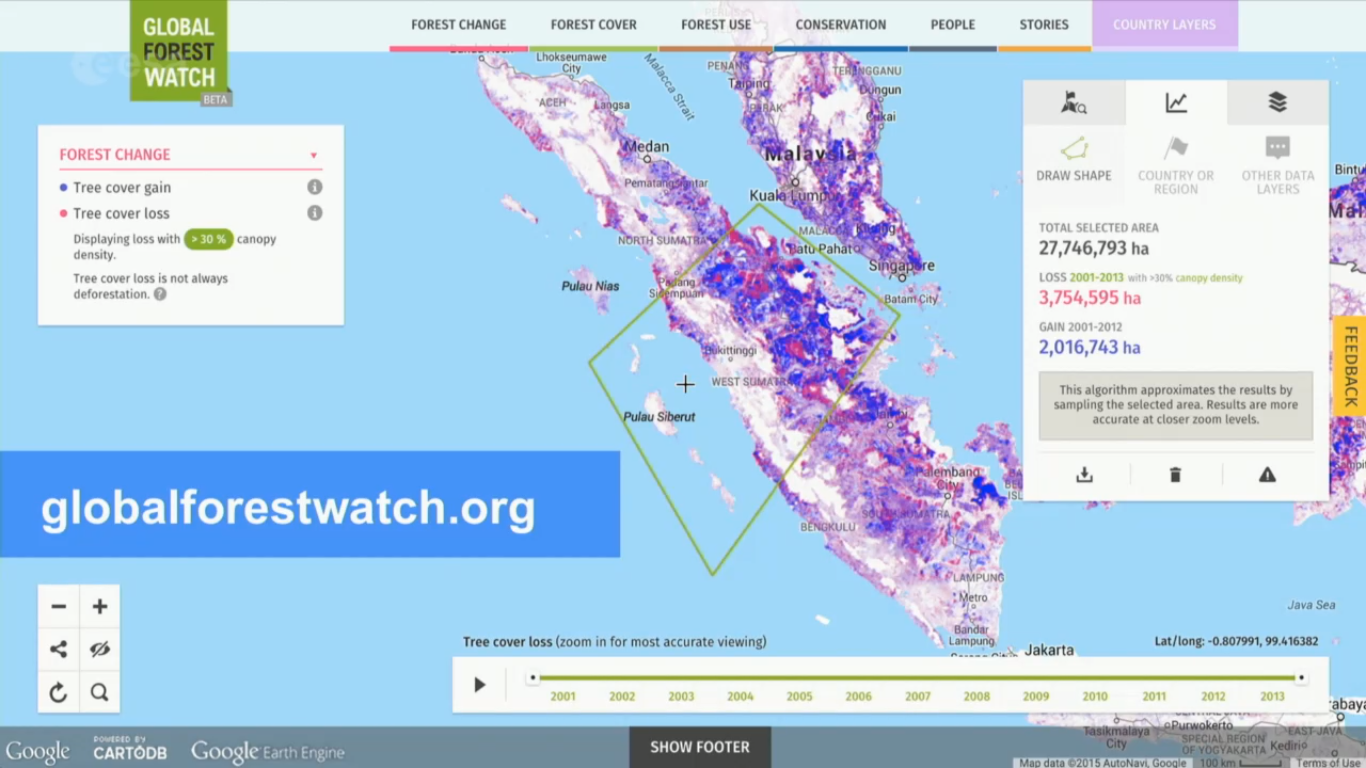Toggle Tree cover loss layer
This screenshot has width=1366, height=768.
coord(115,213)
